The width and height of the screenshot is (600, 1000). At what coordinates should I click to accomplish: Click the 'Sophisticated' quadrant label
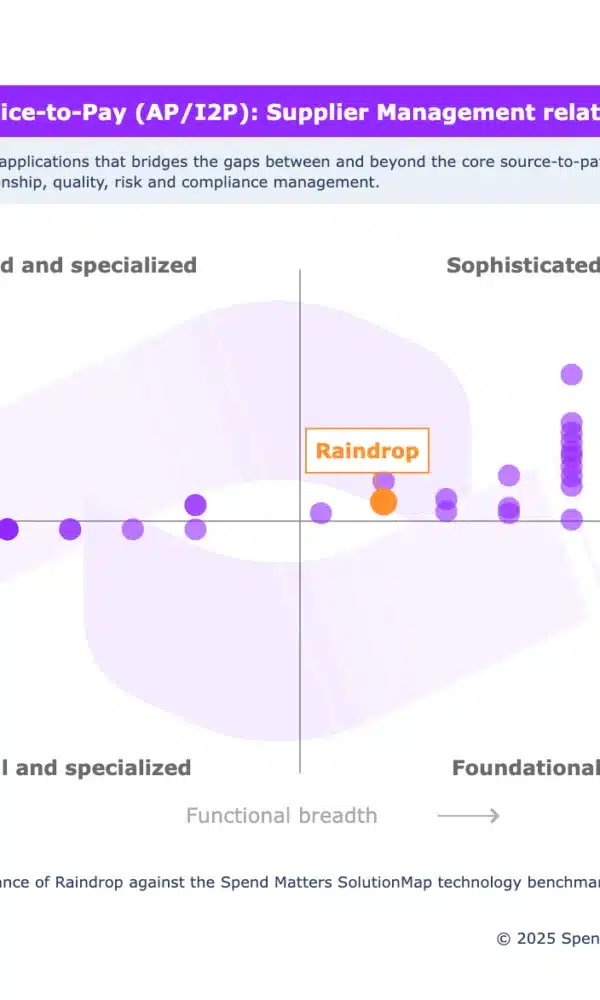(523, 265)
